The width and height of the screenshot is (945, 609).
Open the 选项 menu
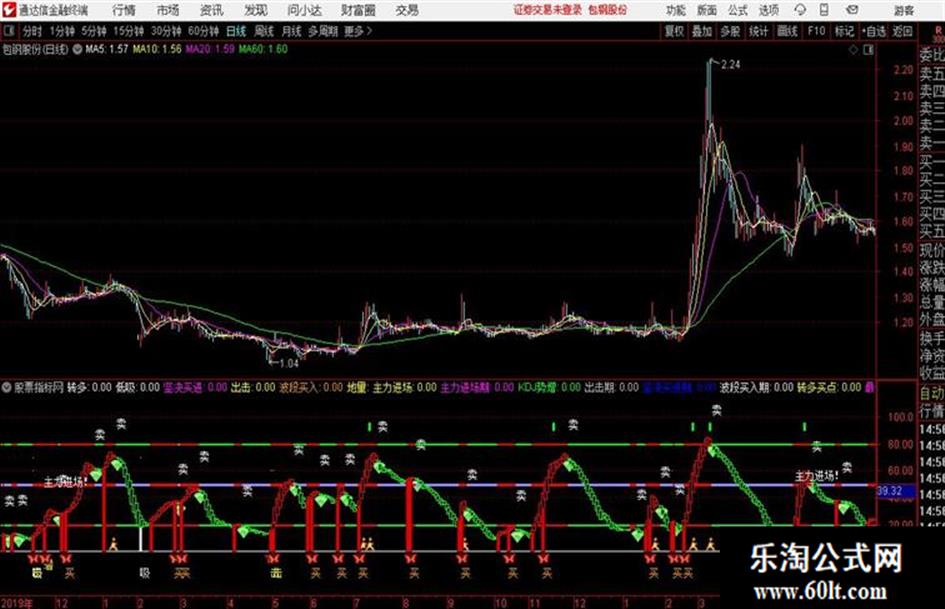tap(769, 10)
